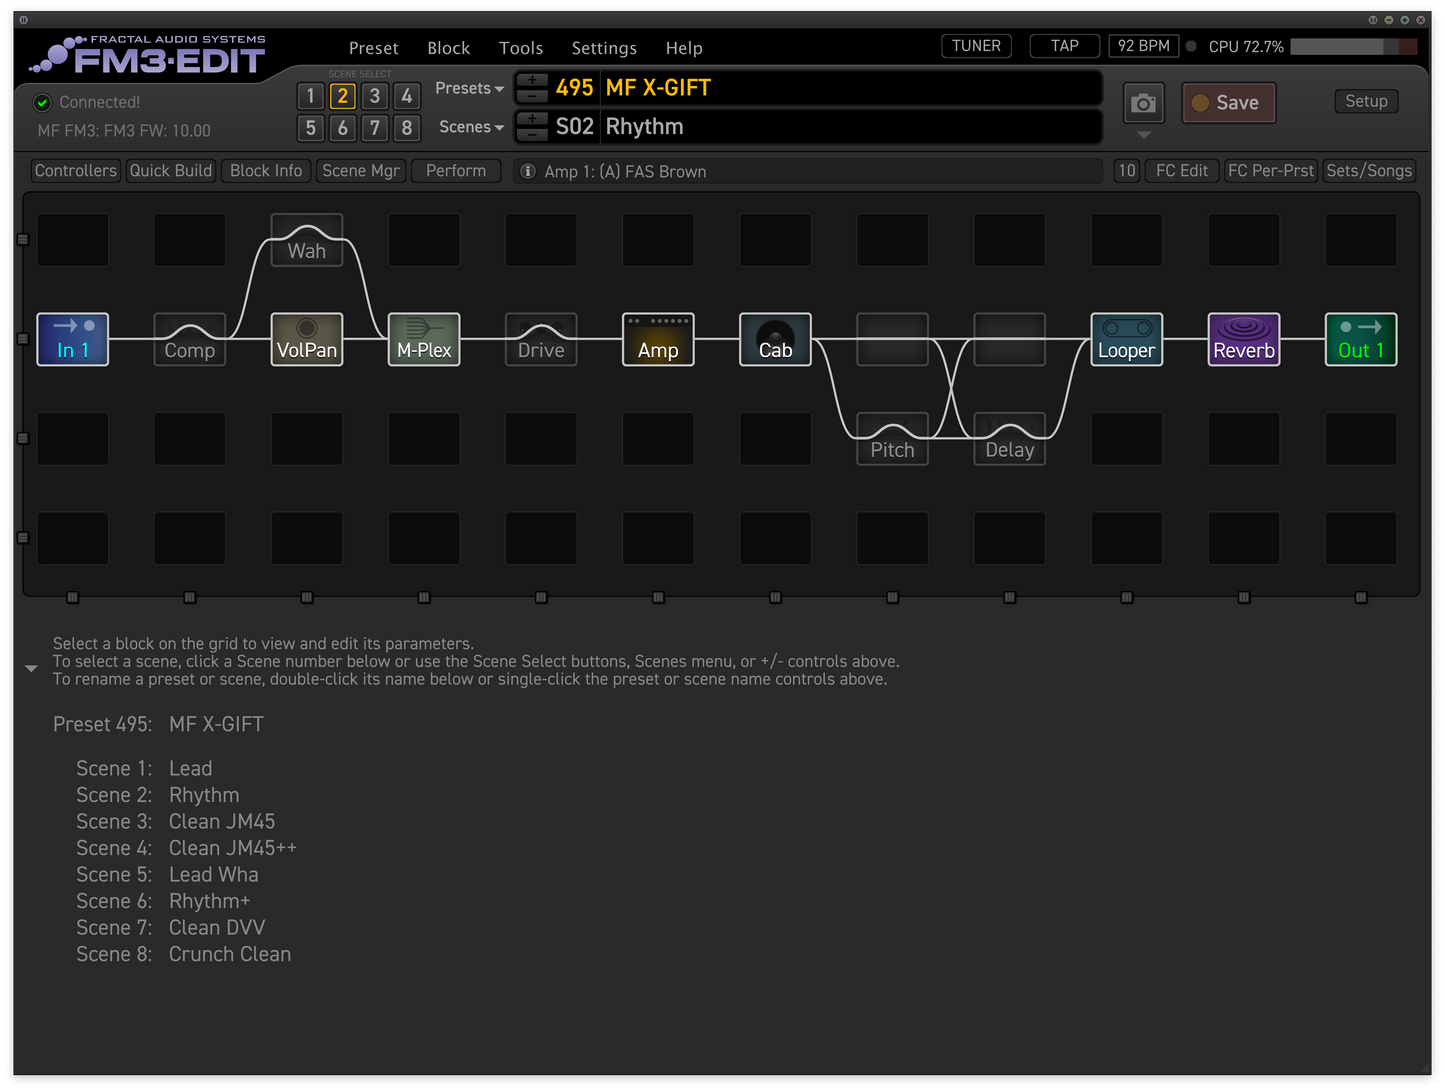Click the snapshot camera icon

1143,102
